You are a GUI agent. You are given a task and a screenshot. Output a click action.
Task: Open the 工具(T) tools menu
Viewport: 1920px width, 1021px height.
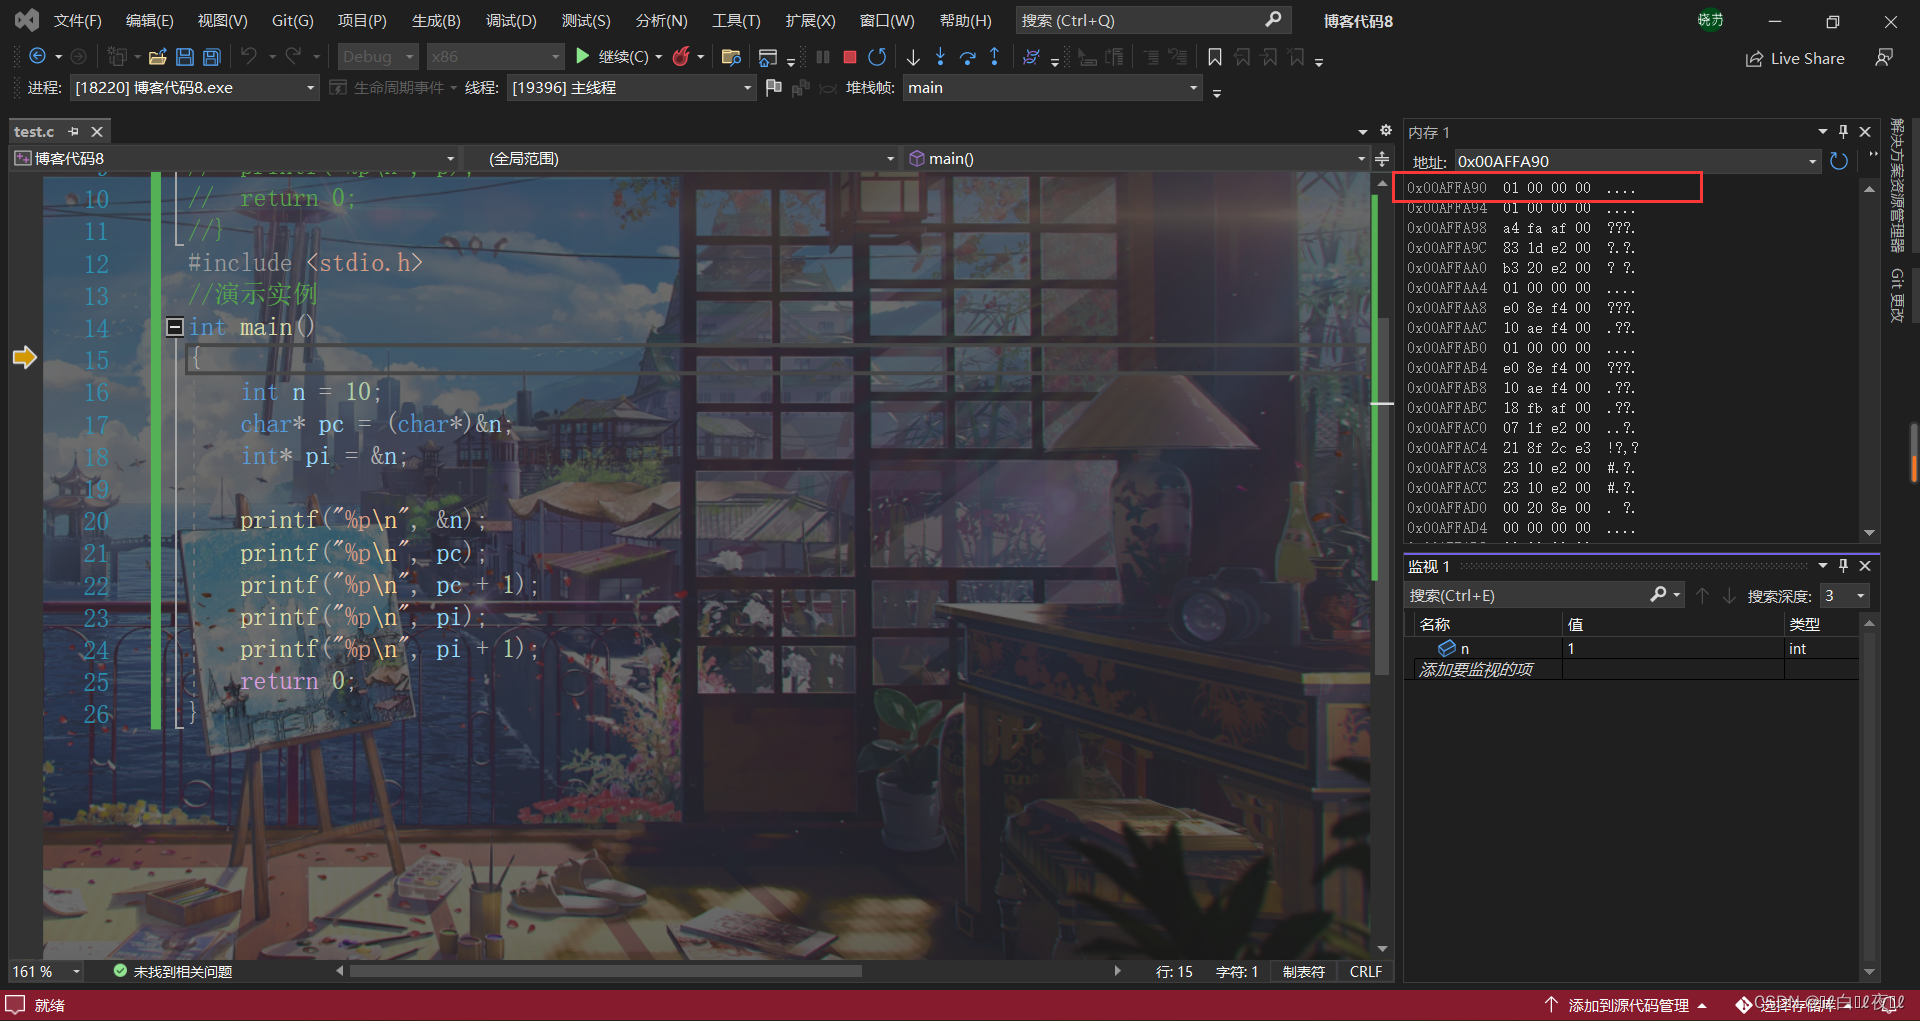pyautogui.click(x=736, y=20)
